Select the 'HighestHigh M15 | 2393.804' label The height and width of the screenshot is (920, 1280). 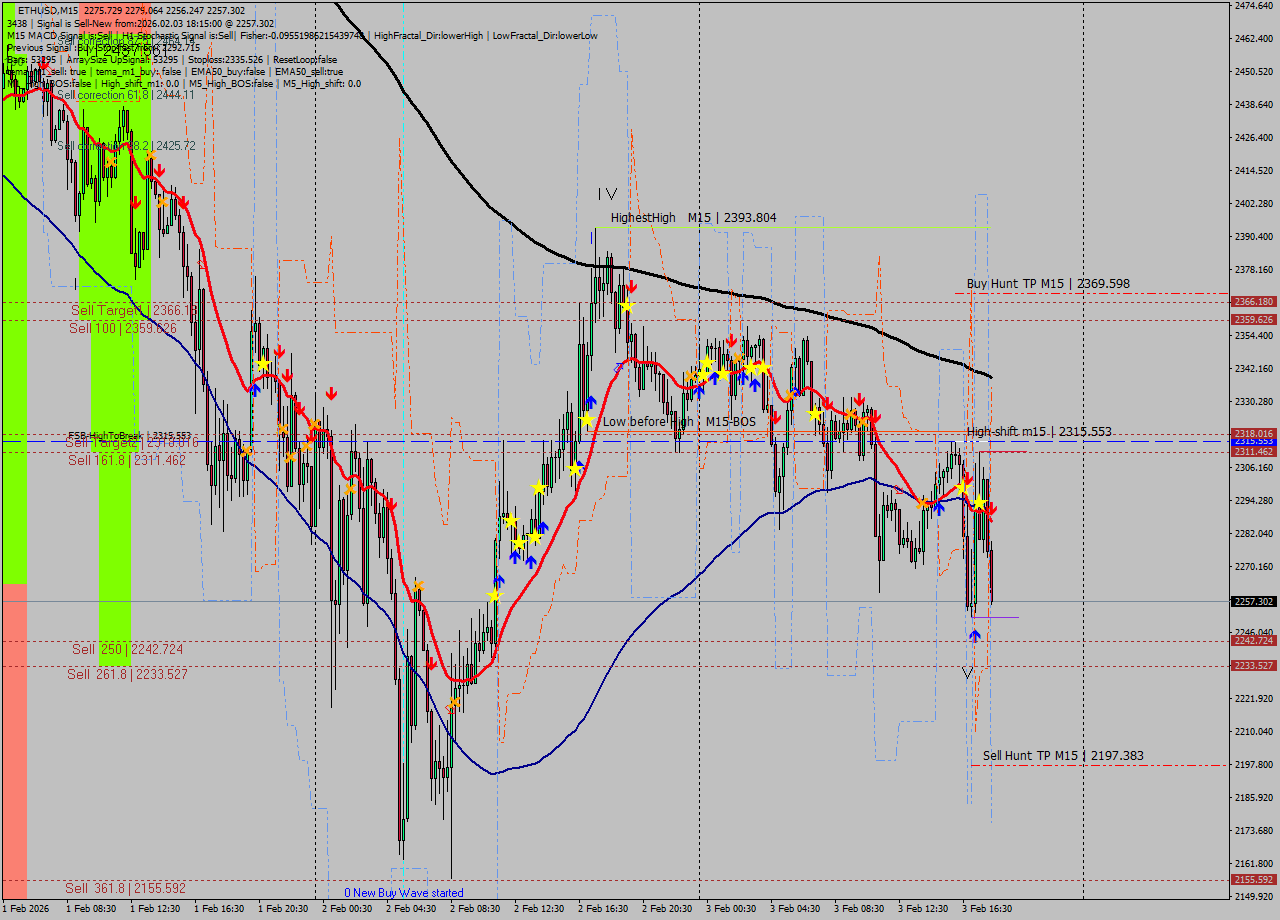pyautogui.click(x=693, y=218)
